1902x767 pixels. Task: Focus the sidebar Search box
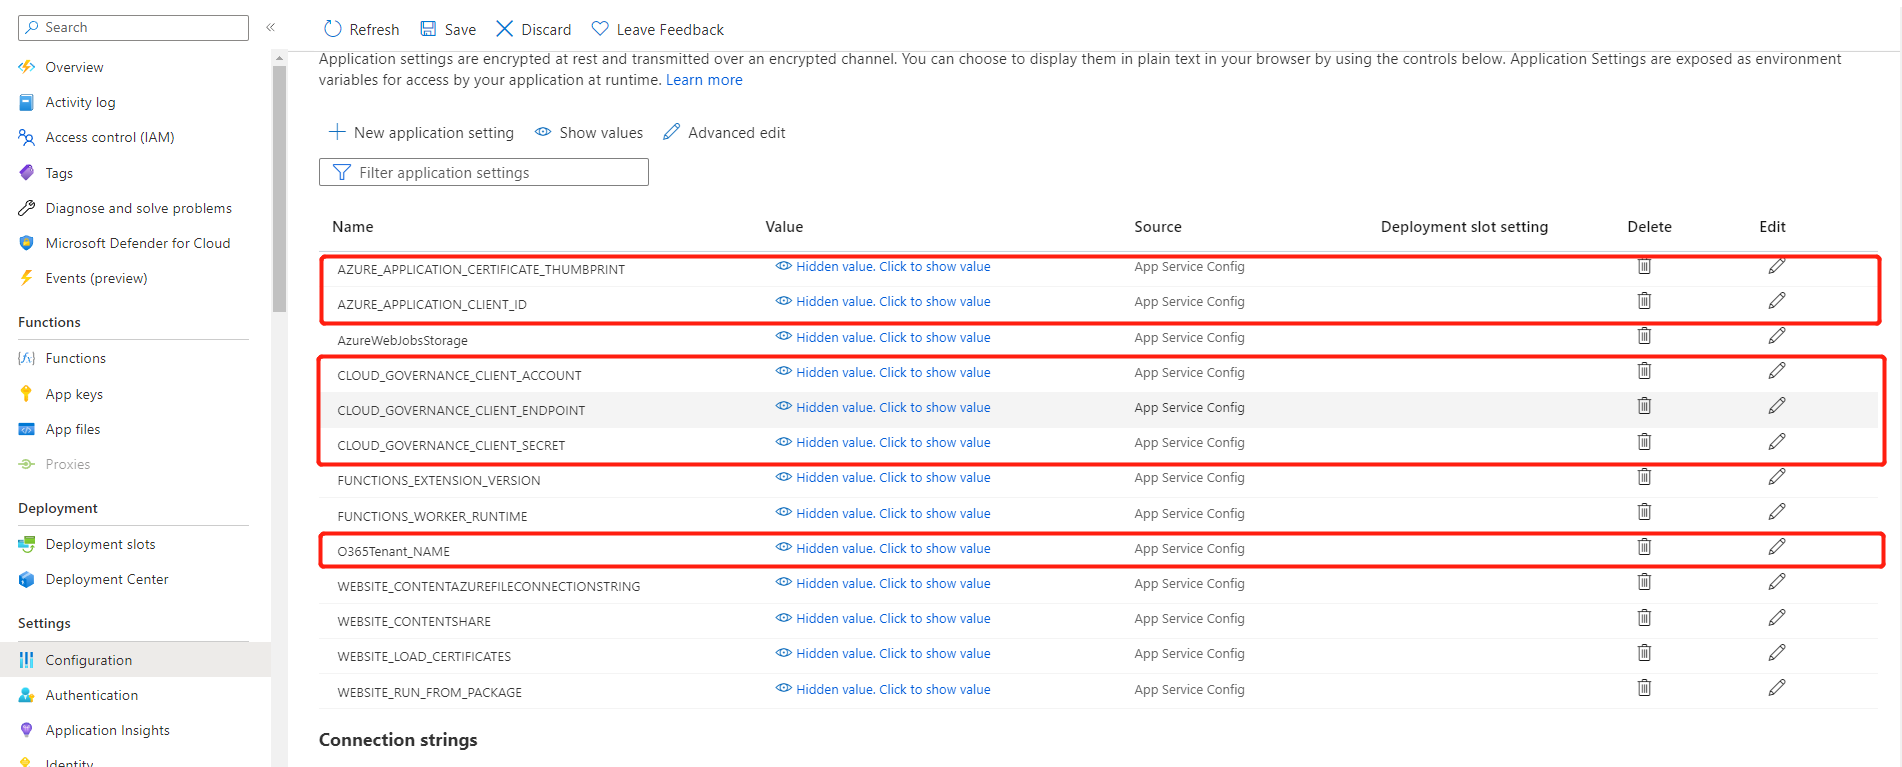click(133, 27)
